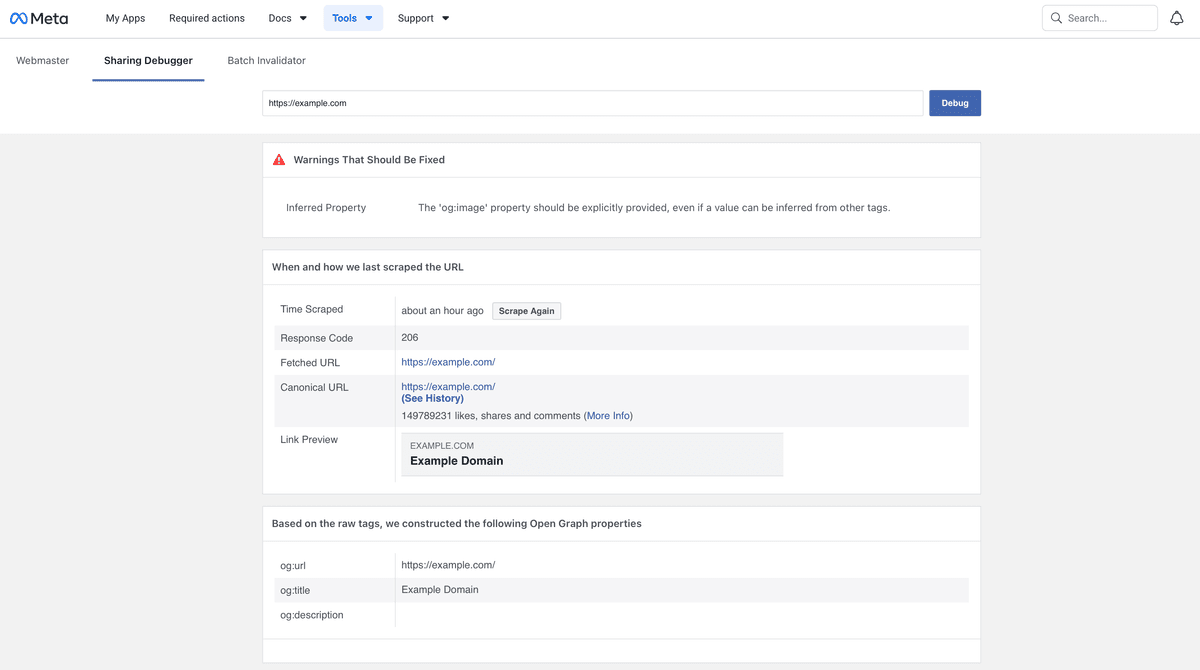Focus the Search field in header

tap(1100, 18)
